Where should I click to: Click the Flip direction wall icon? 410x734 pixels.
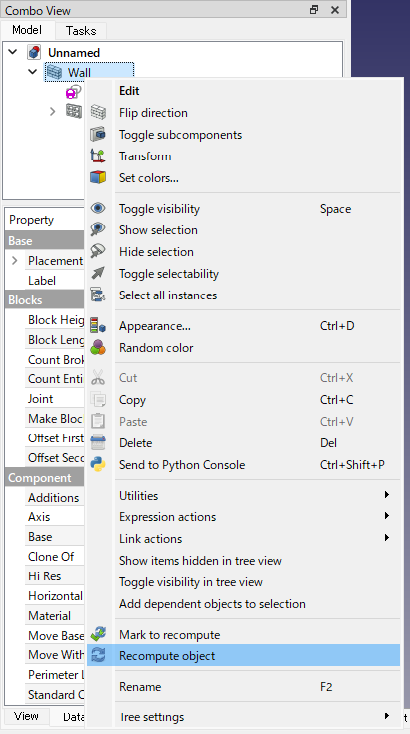(x=98, y=113)
